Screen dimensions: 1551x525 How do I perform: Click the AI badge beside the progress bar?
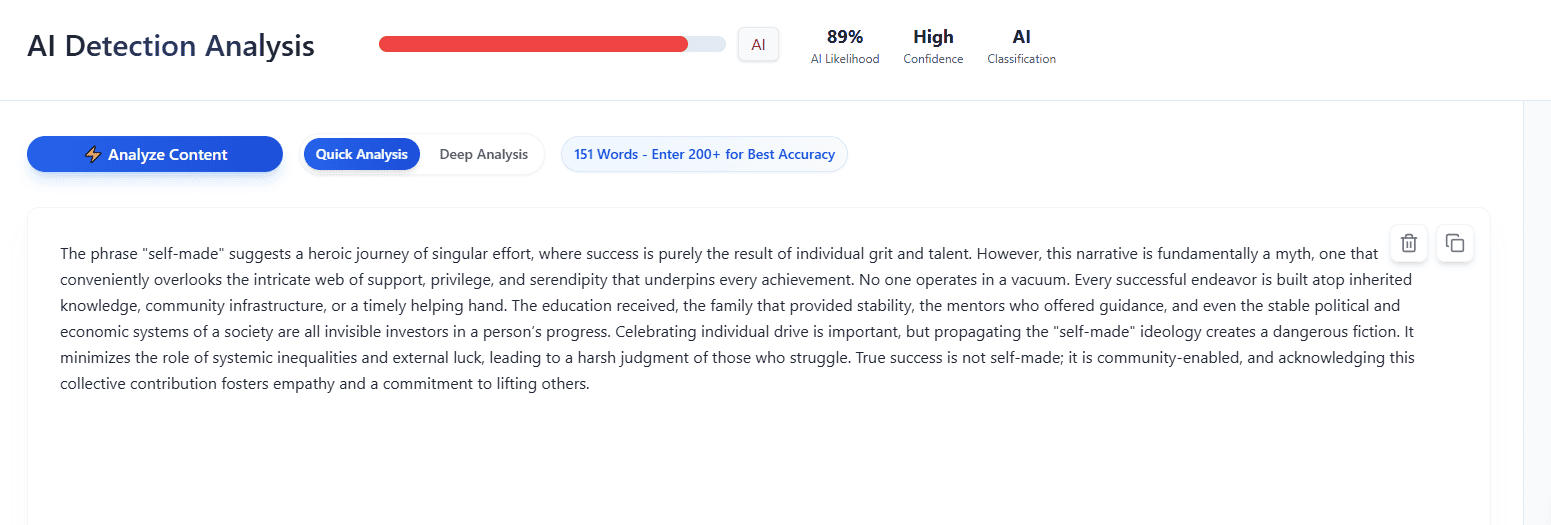coord(758,44)
